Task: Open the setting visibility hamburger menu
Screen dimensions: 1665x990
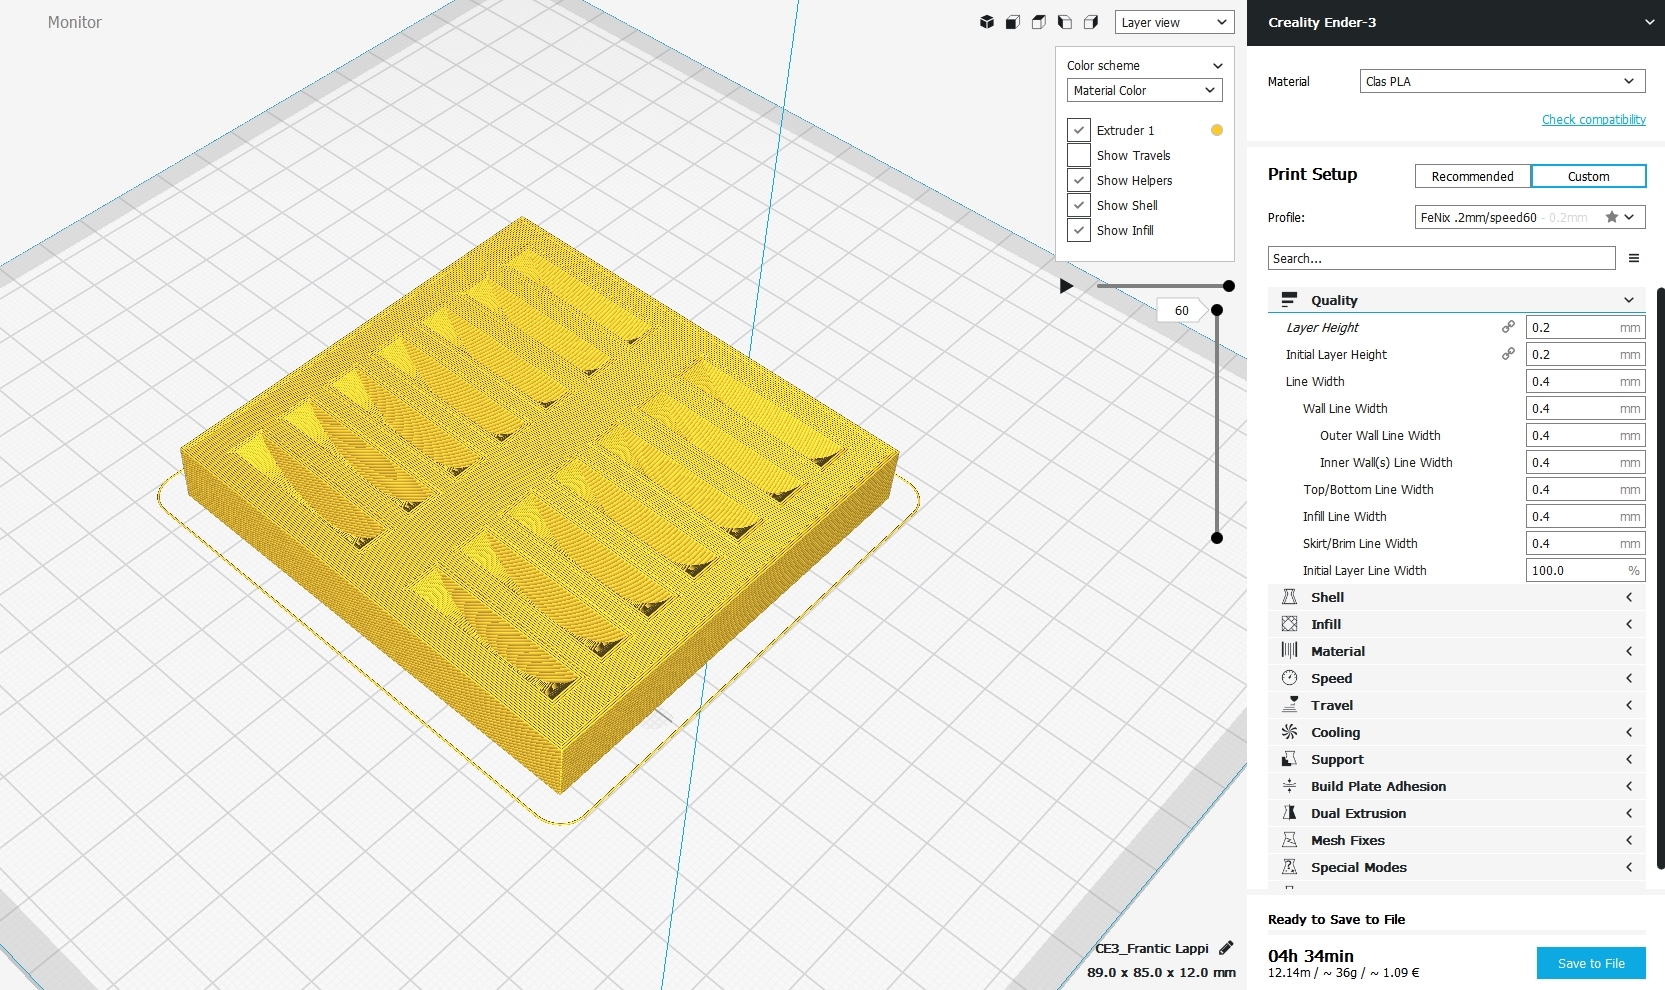Action: (1634, 258)
